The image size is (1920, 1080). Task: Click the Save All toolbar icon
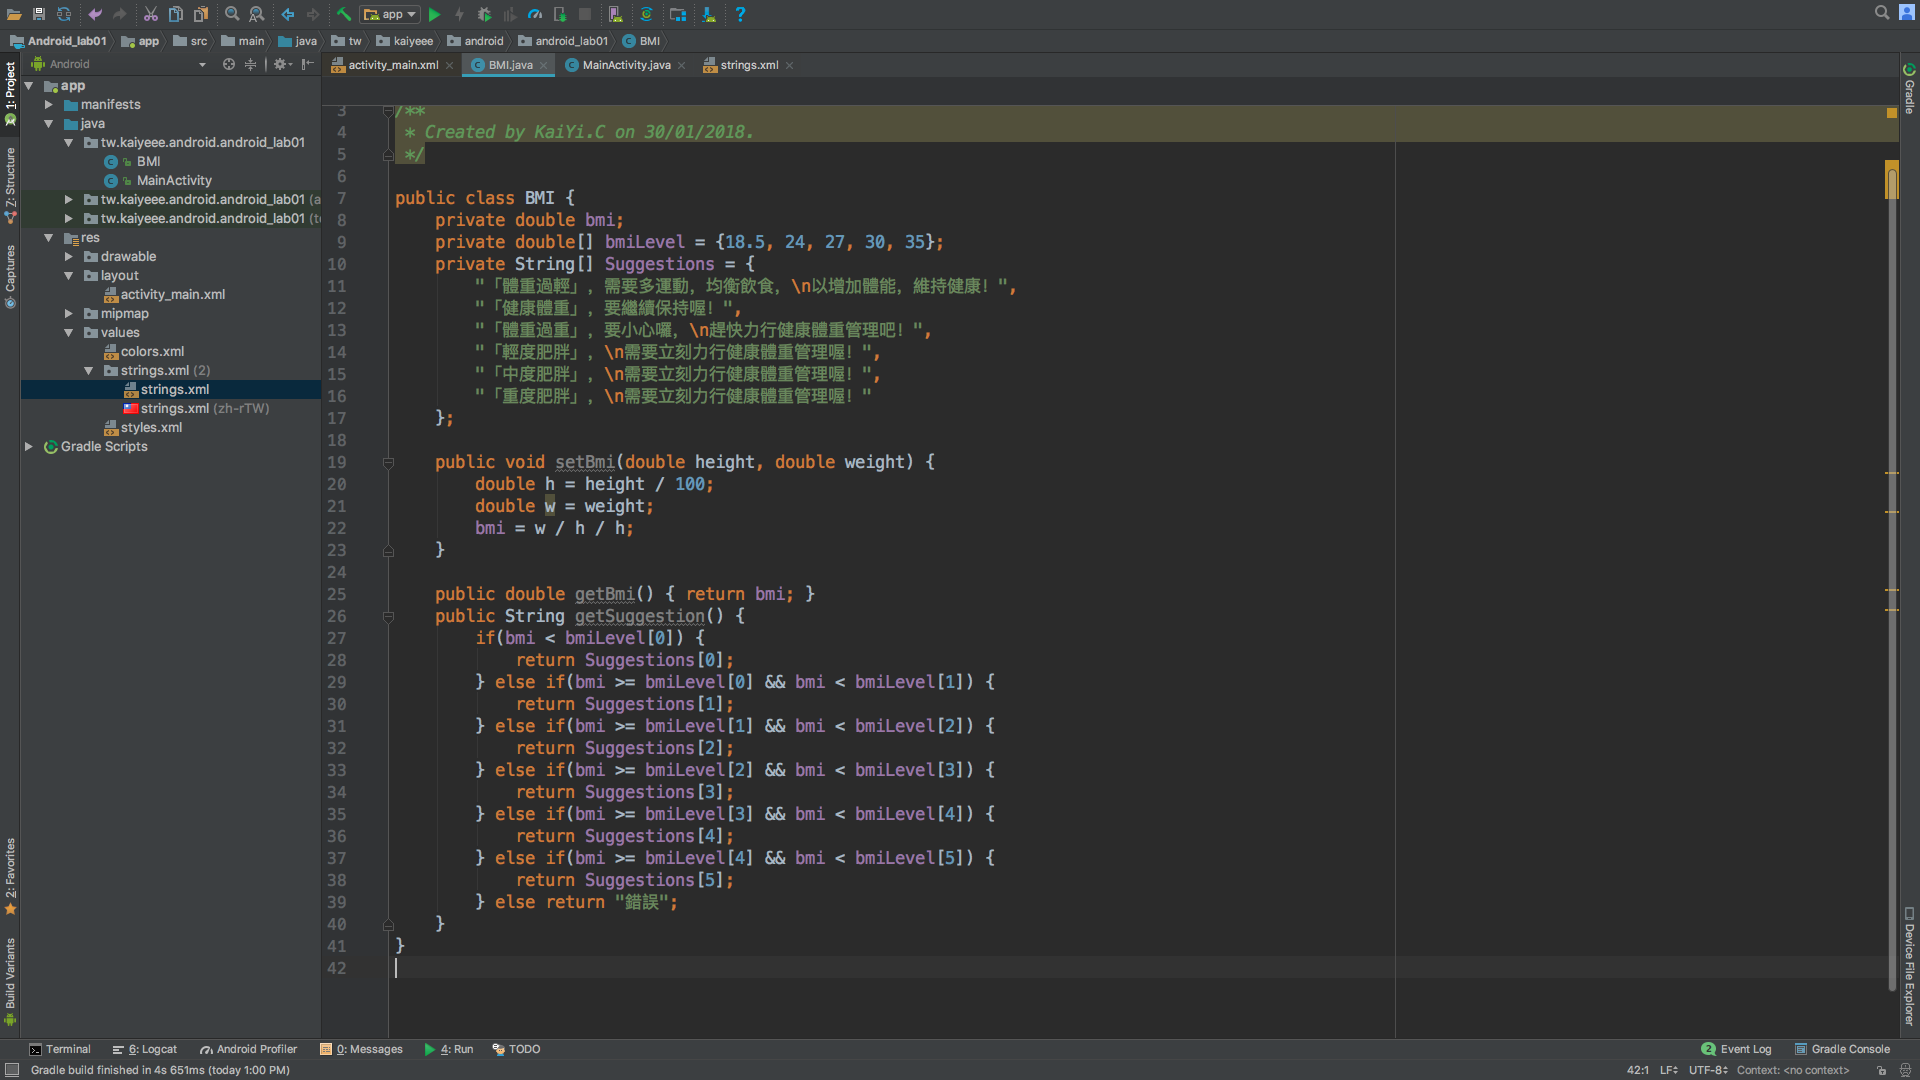point(39,14)
